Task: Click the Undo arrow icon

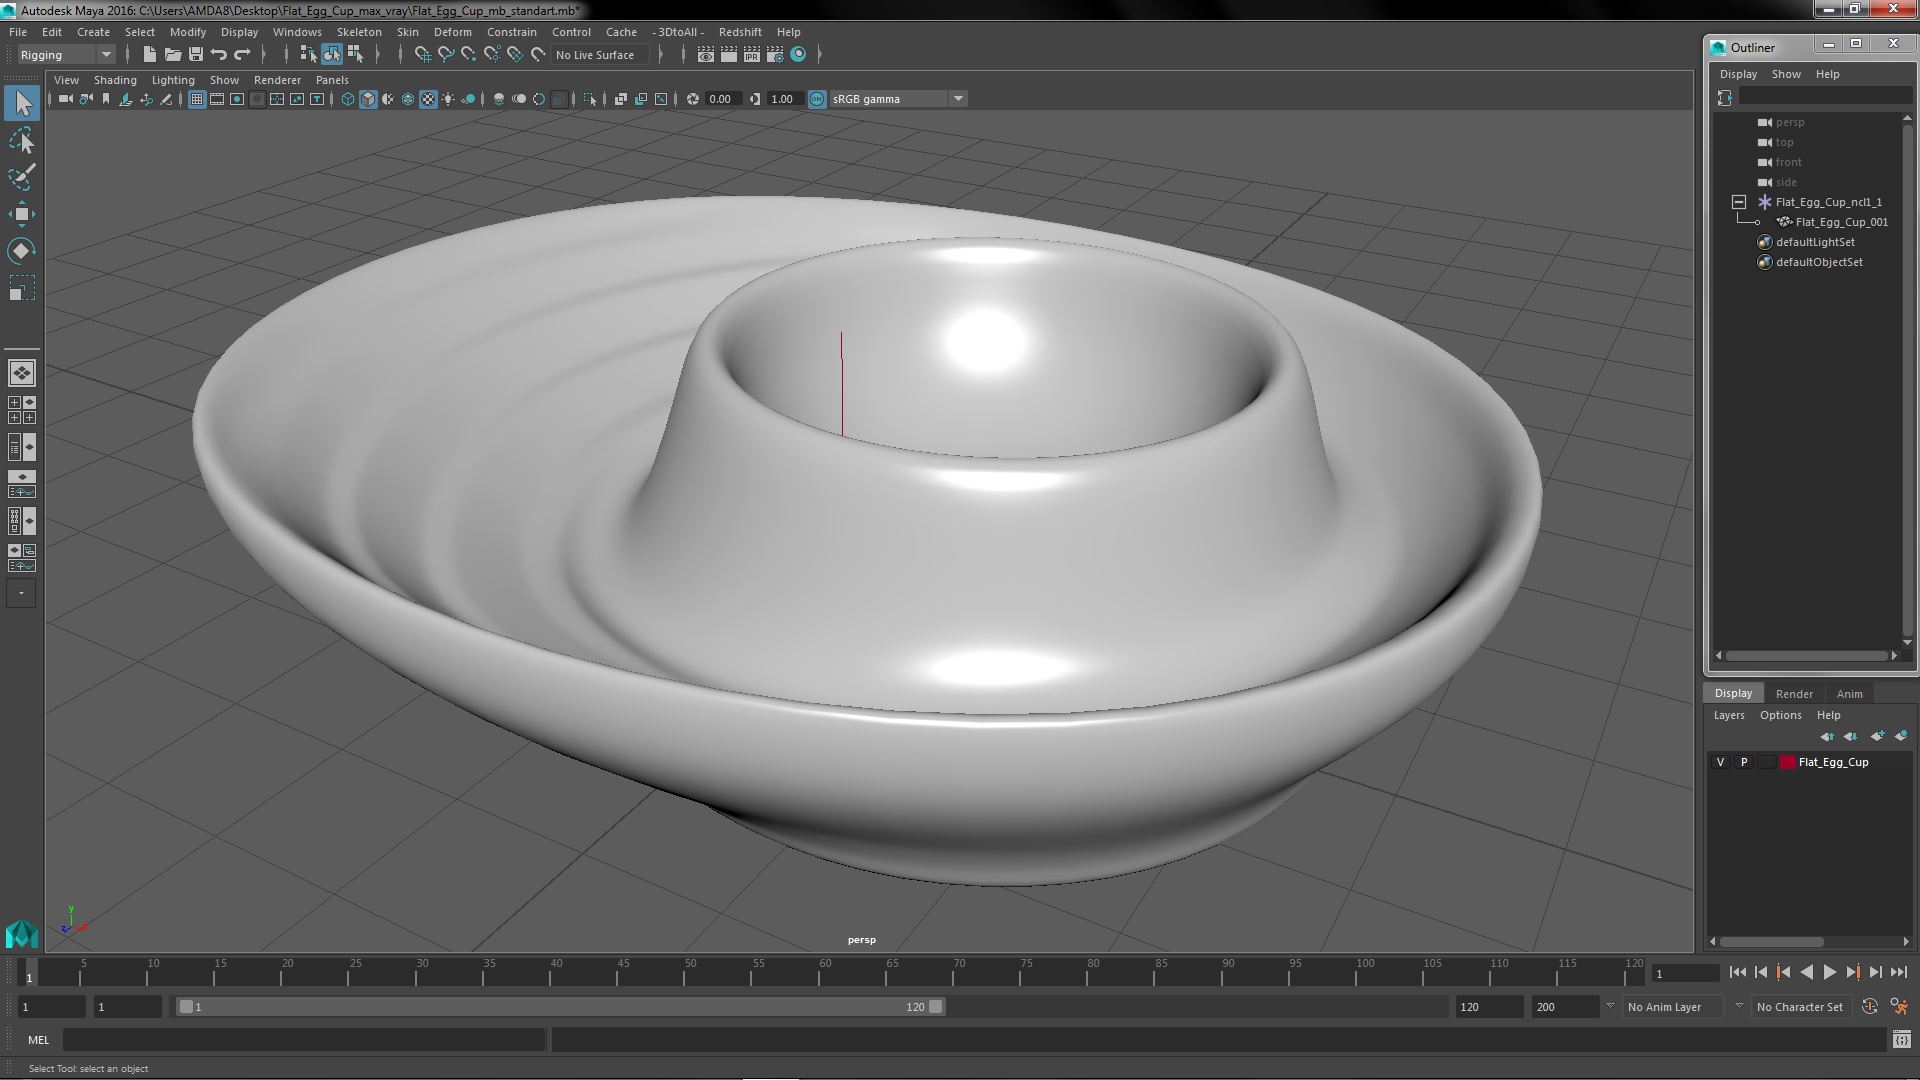Action: point(219,55)
